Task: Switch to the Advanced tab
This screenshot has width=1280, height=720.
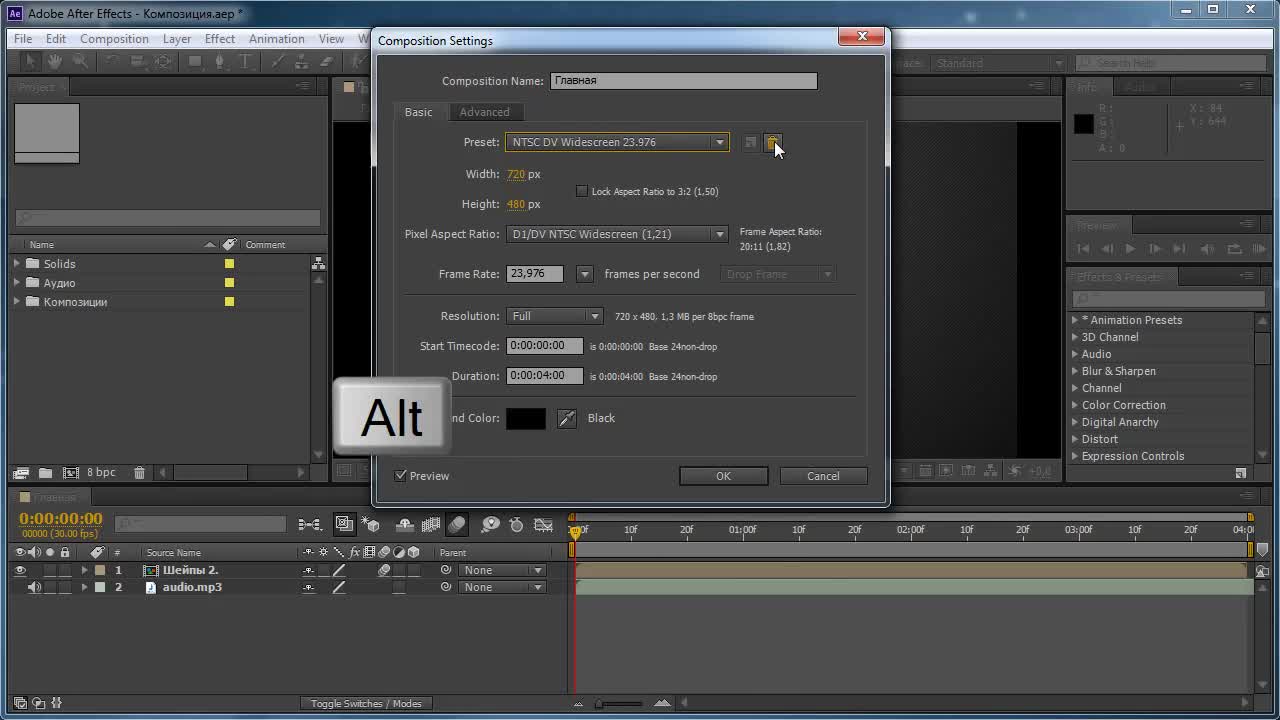Action: click(484, 112)
